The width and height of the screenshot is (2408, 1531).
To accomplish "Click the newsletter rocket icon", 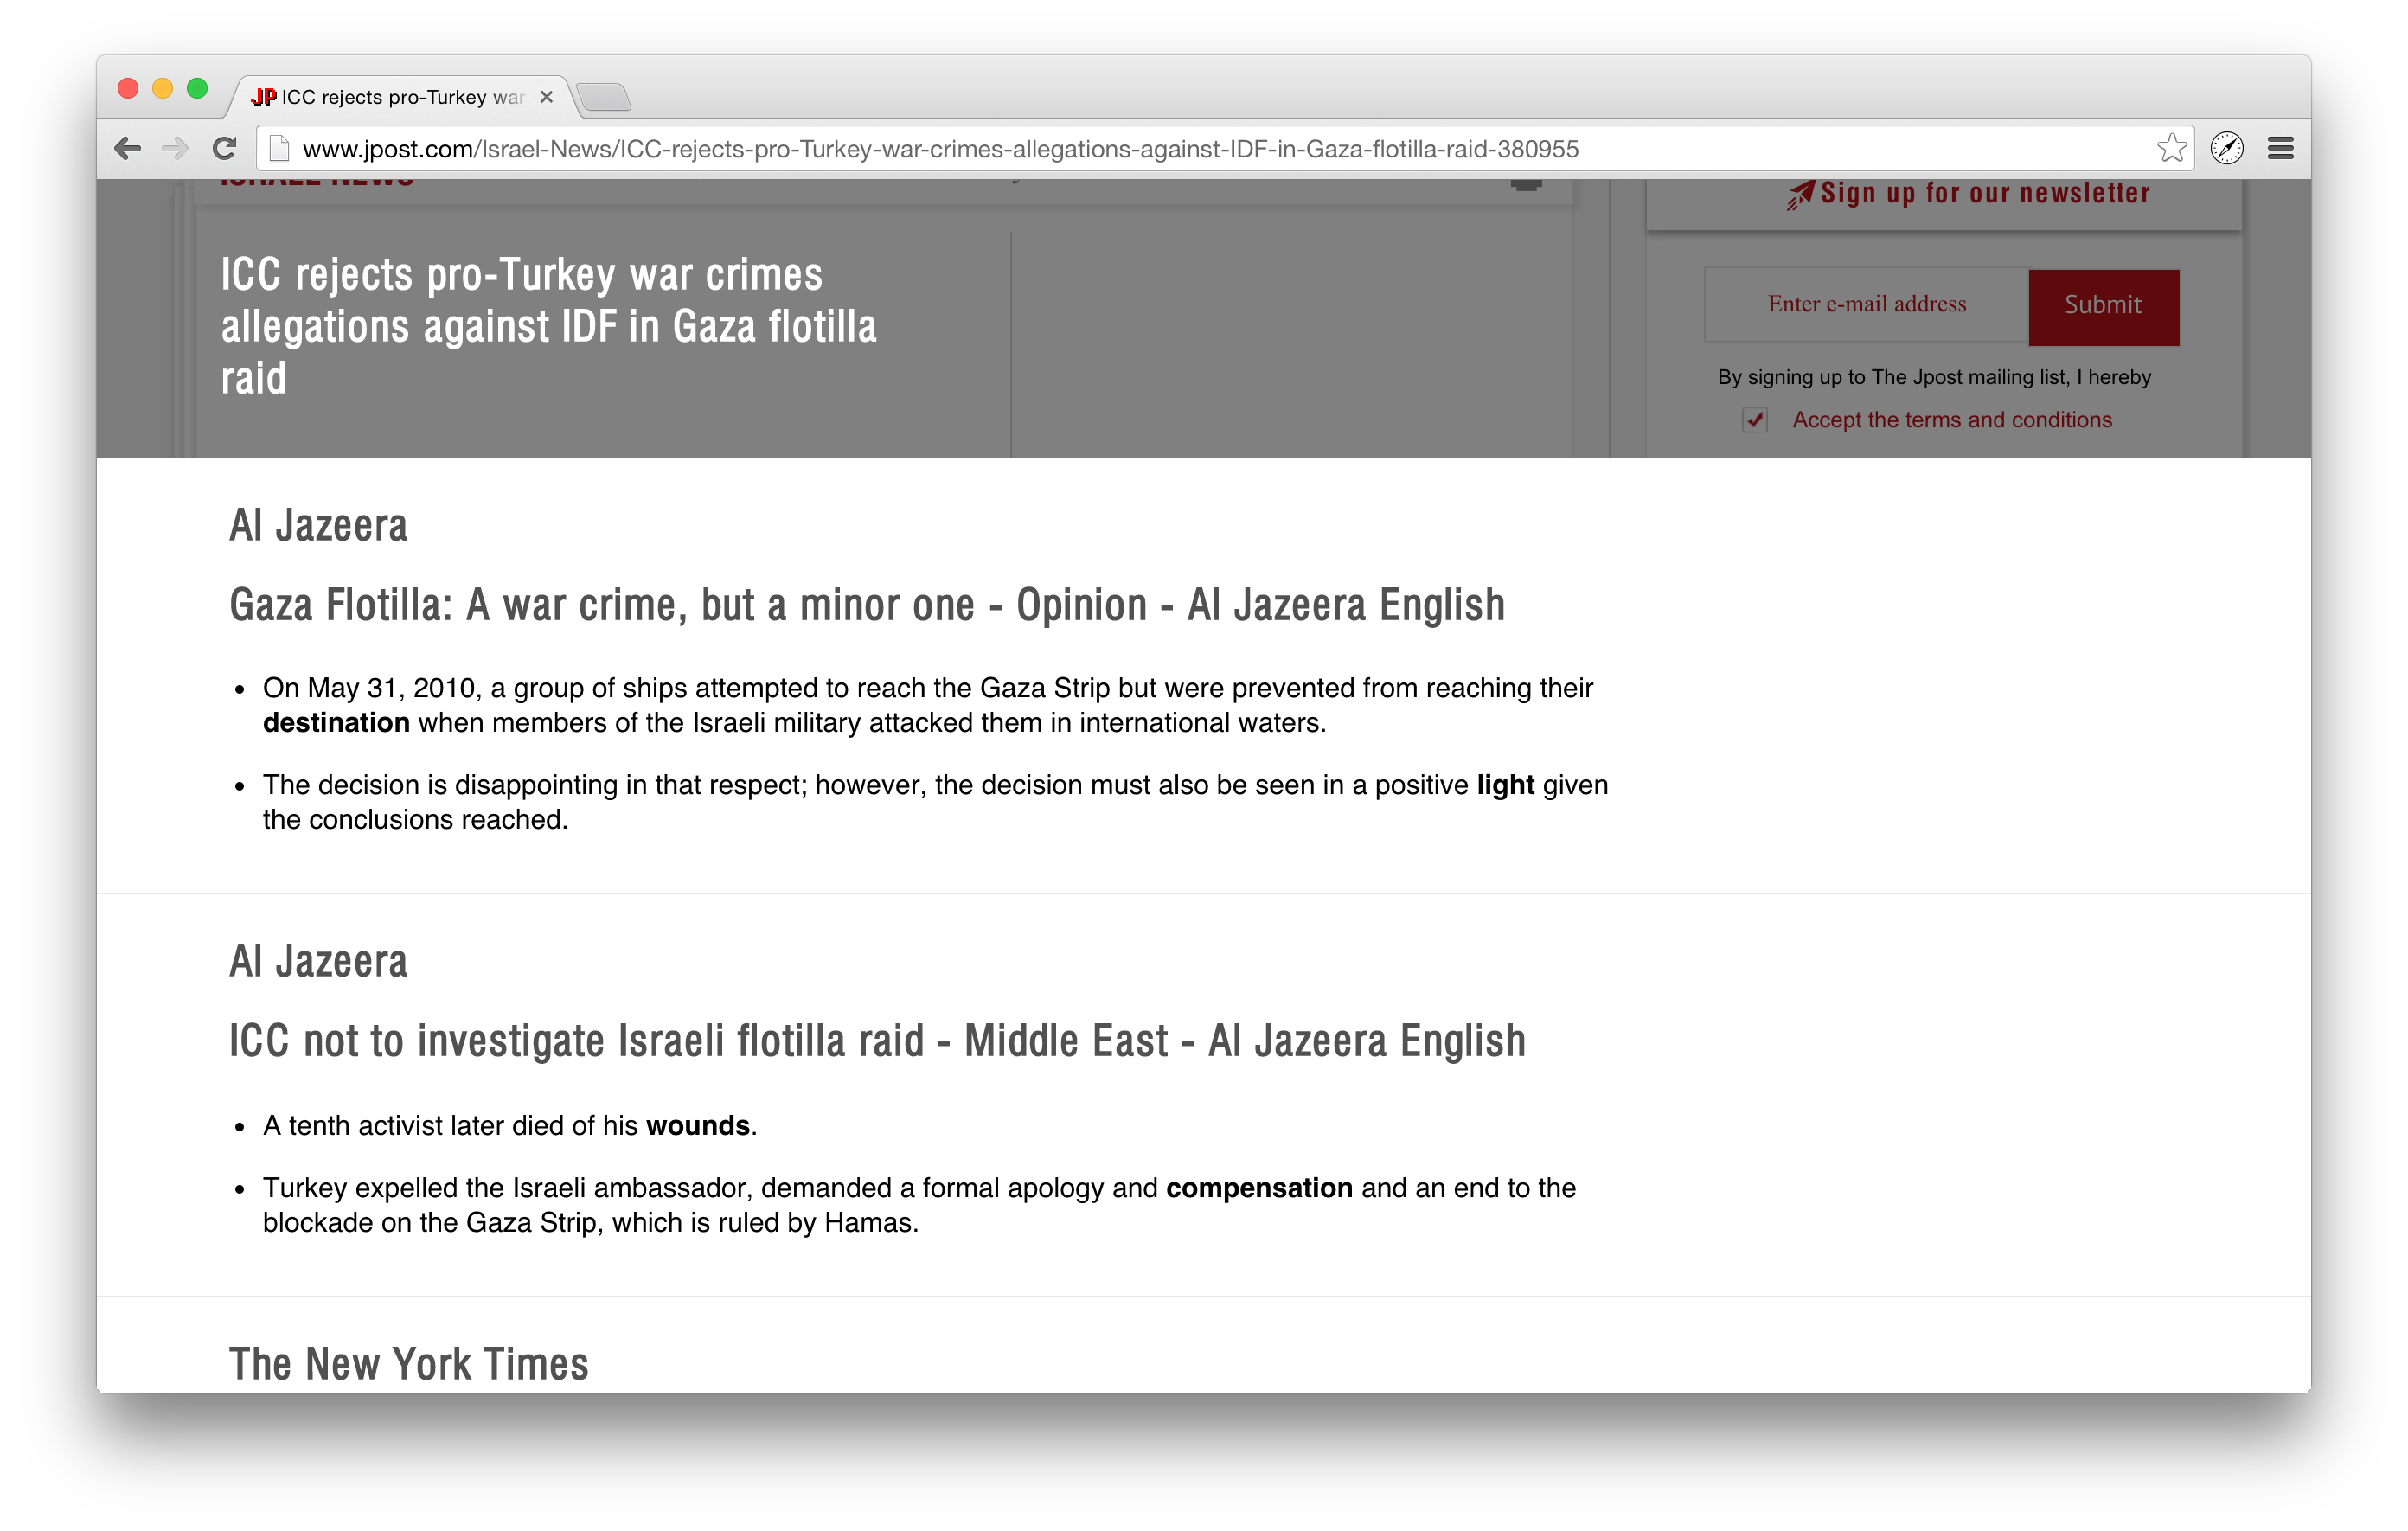I will click(x=1800, y=194).
